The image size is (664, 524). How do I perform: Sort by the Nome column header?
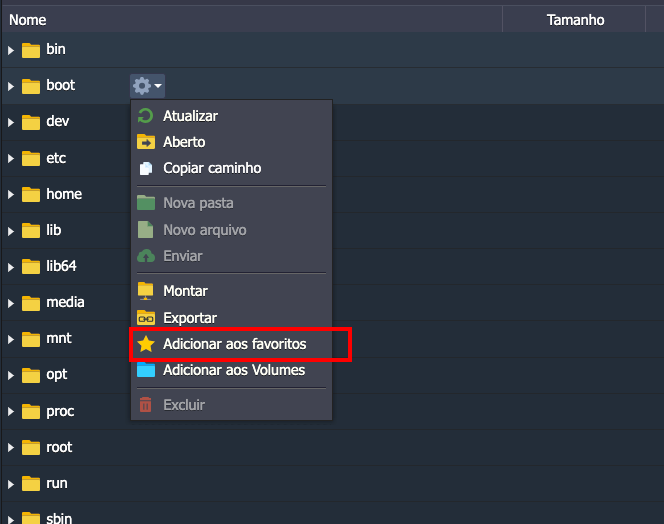point(28,19)
